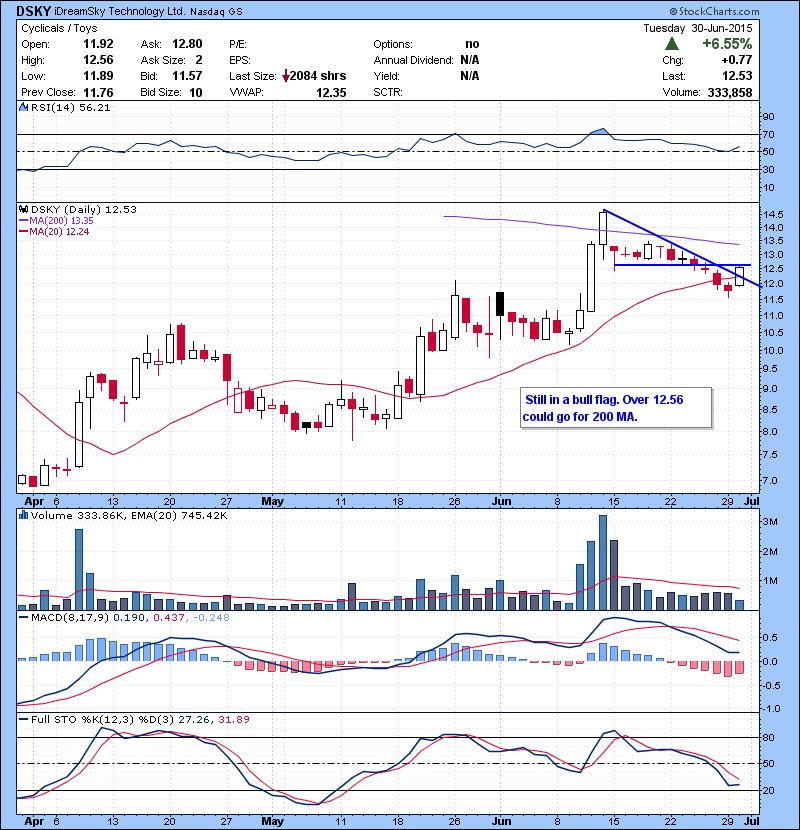800x830 pixels.
Task: Click the MA(20) 12.24 legend text
Action: click(x=59, y=231)
